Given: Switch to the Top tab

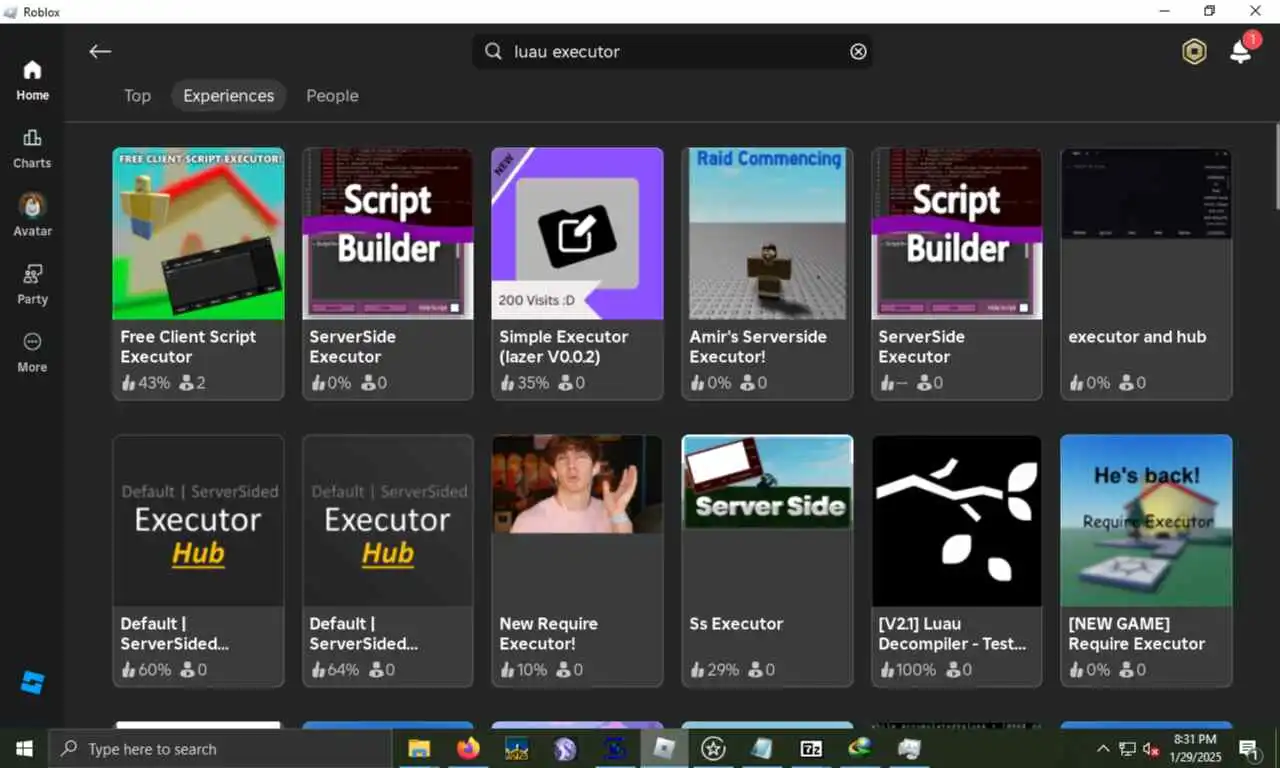Looking at the screenshot, I should pos(137,96).
